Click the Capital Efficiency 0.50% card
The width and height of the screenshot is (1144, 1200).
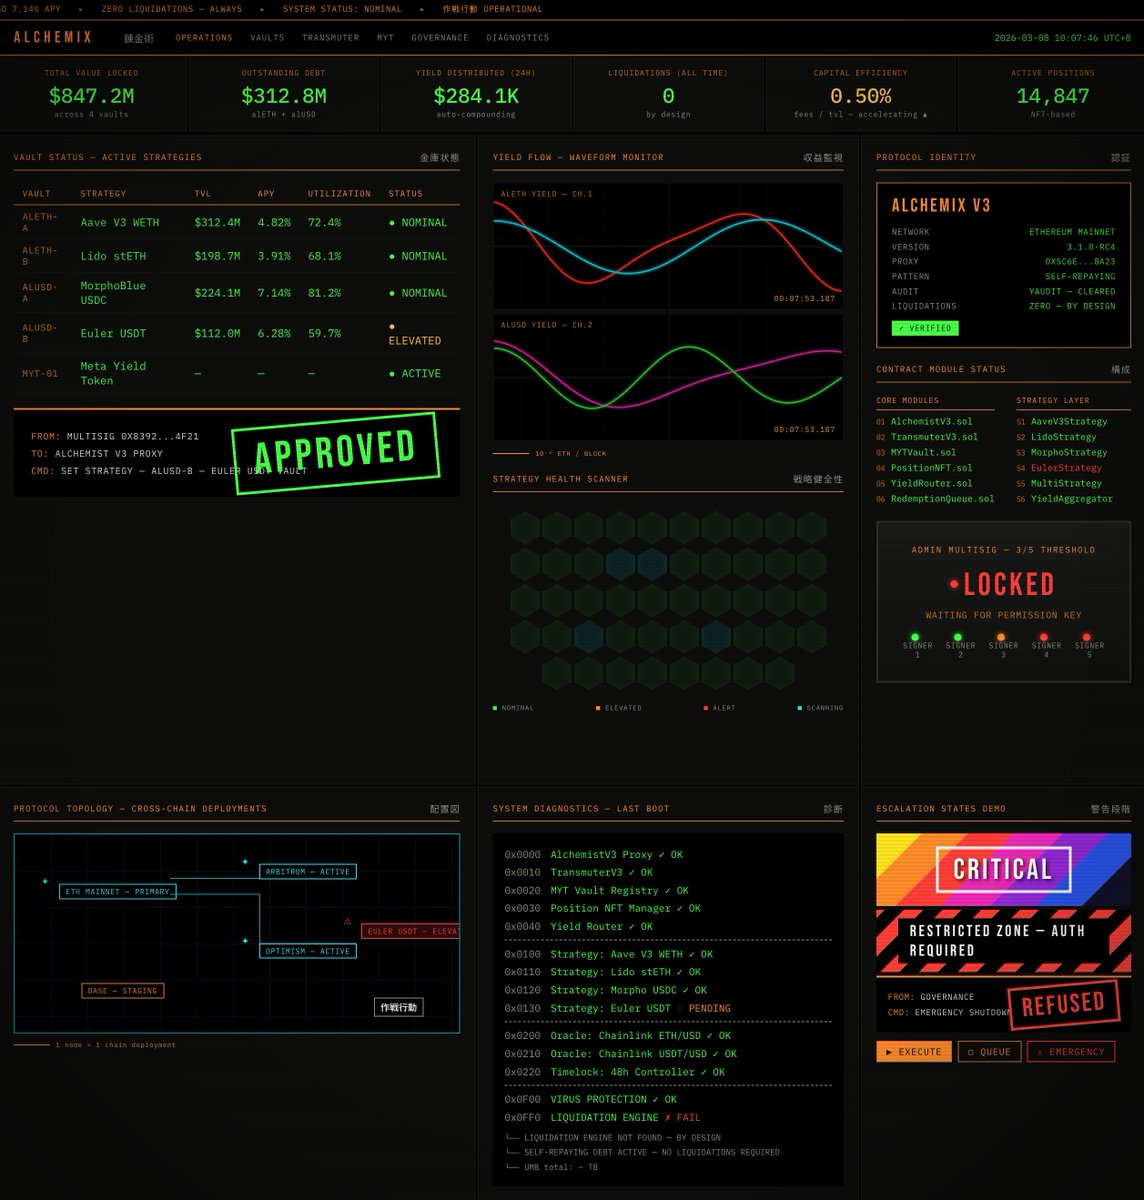[x=860, y=94]
